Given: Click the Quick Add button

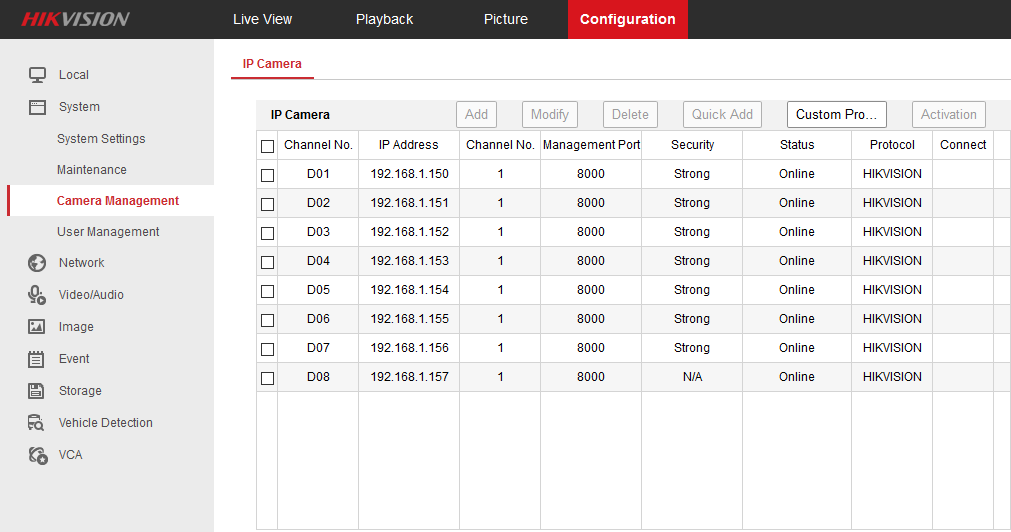Looking at the screenshot, I should [x=722, y=114].
